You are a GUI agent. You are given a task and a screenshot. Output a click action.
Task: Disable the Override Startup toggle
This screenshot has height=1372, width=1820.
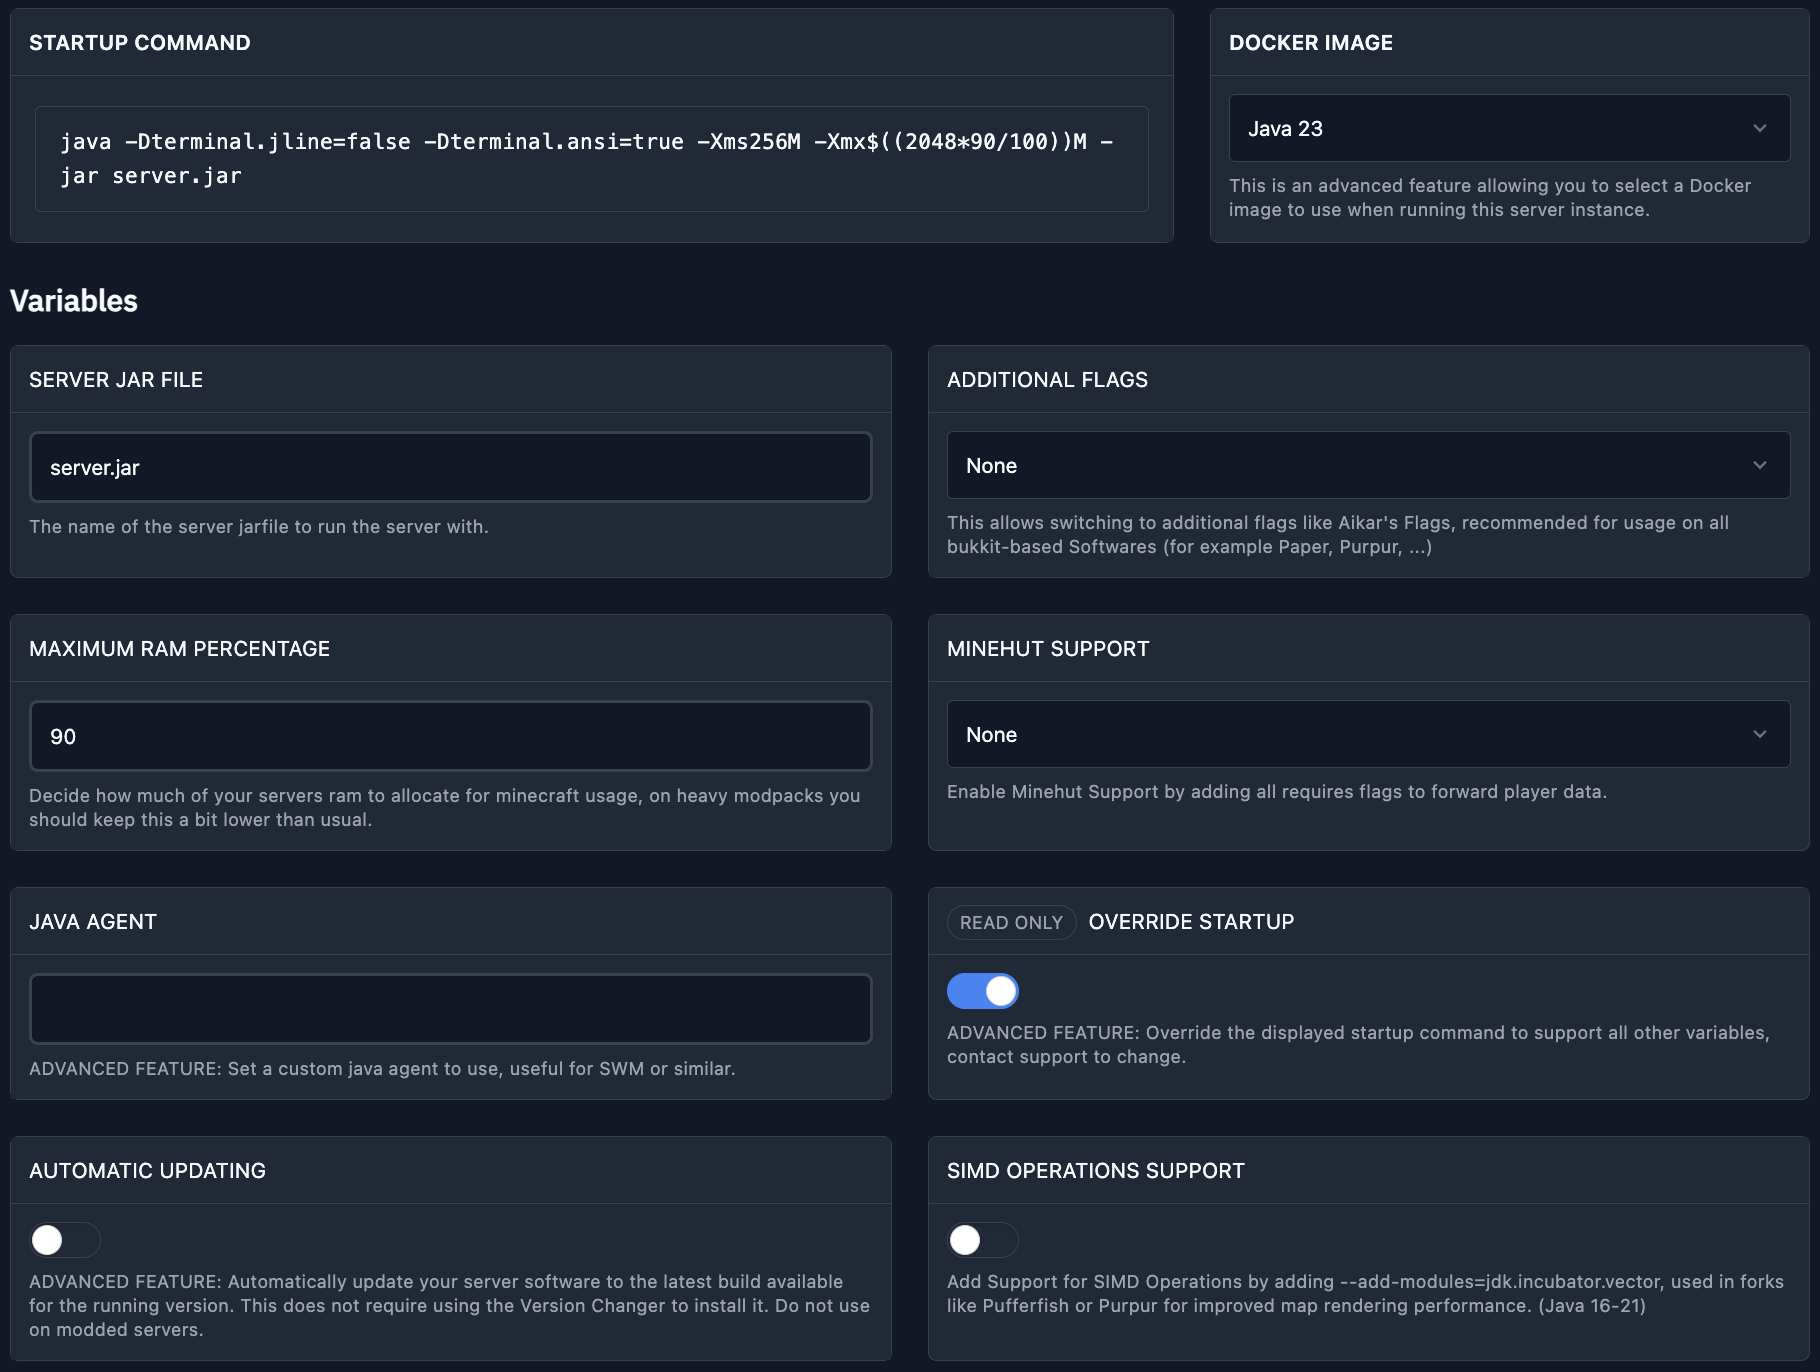tap(983, 990)
